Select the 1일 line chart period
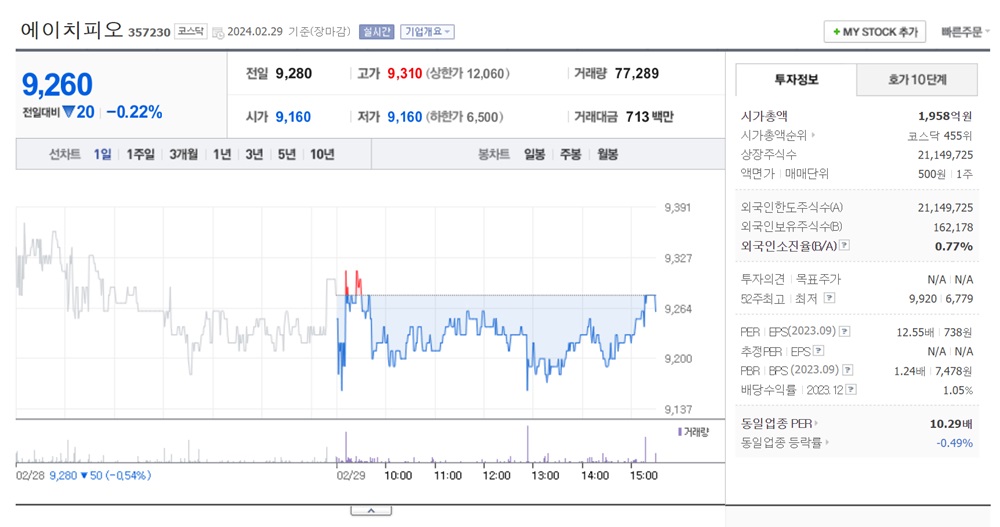 (102, 154)
